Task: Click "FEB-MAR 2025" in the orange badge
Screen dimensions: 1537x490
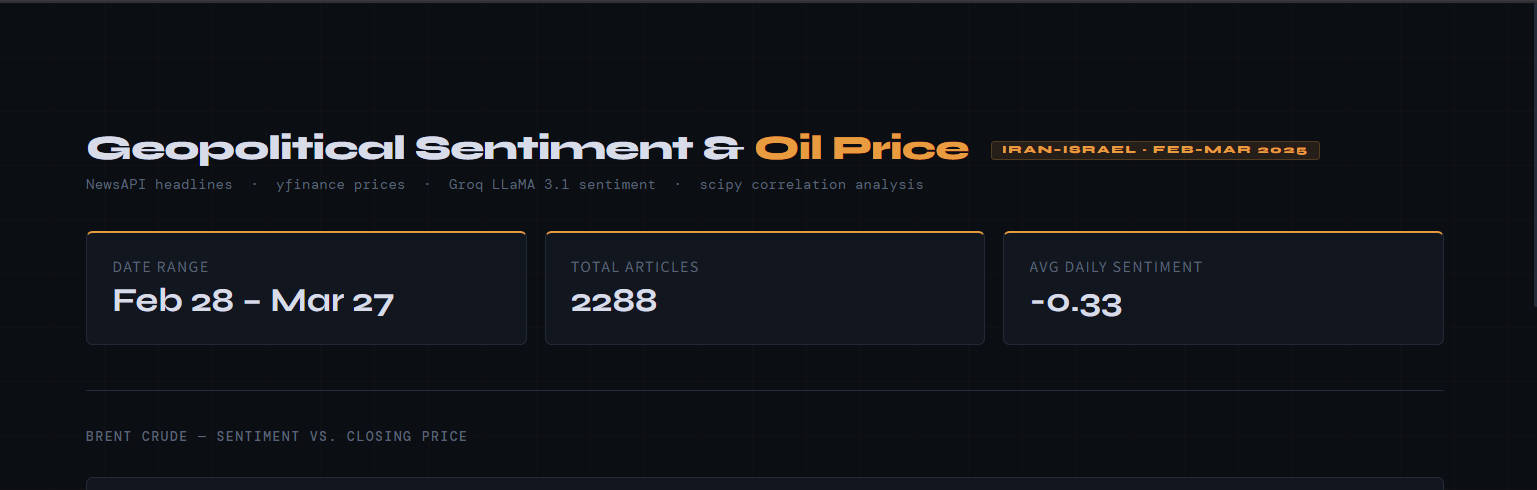Action: 1229,150
